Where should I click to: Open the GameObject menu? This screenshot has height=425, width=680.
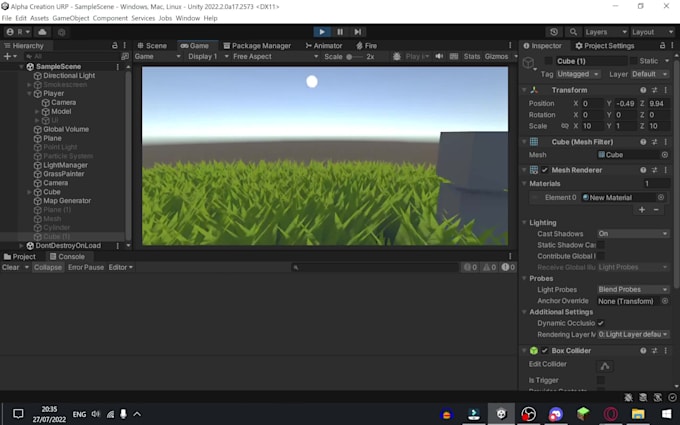(x=71, y=18)
